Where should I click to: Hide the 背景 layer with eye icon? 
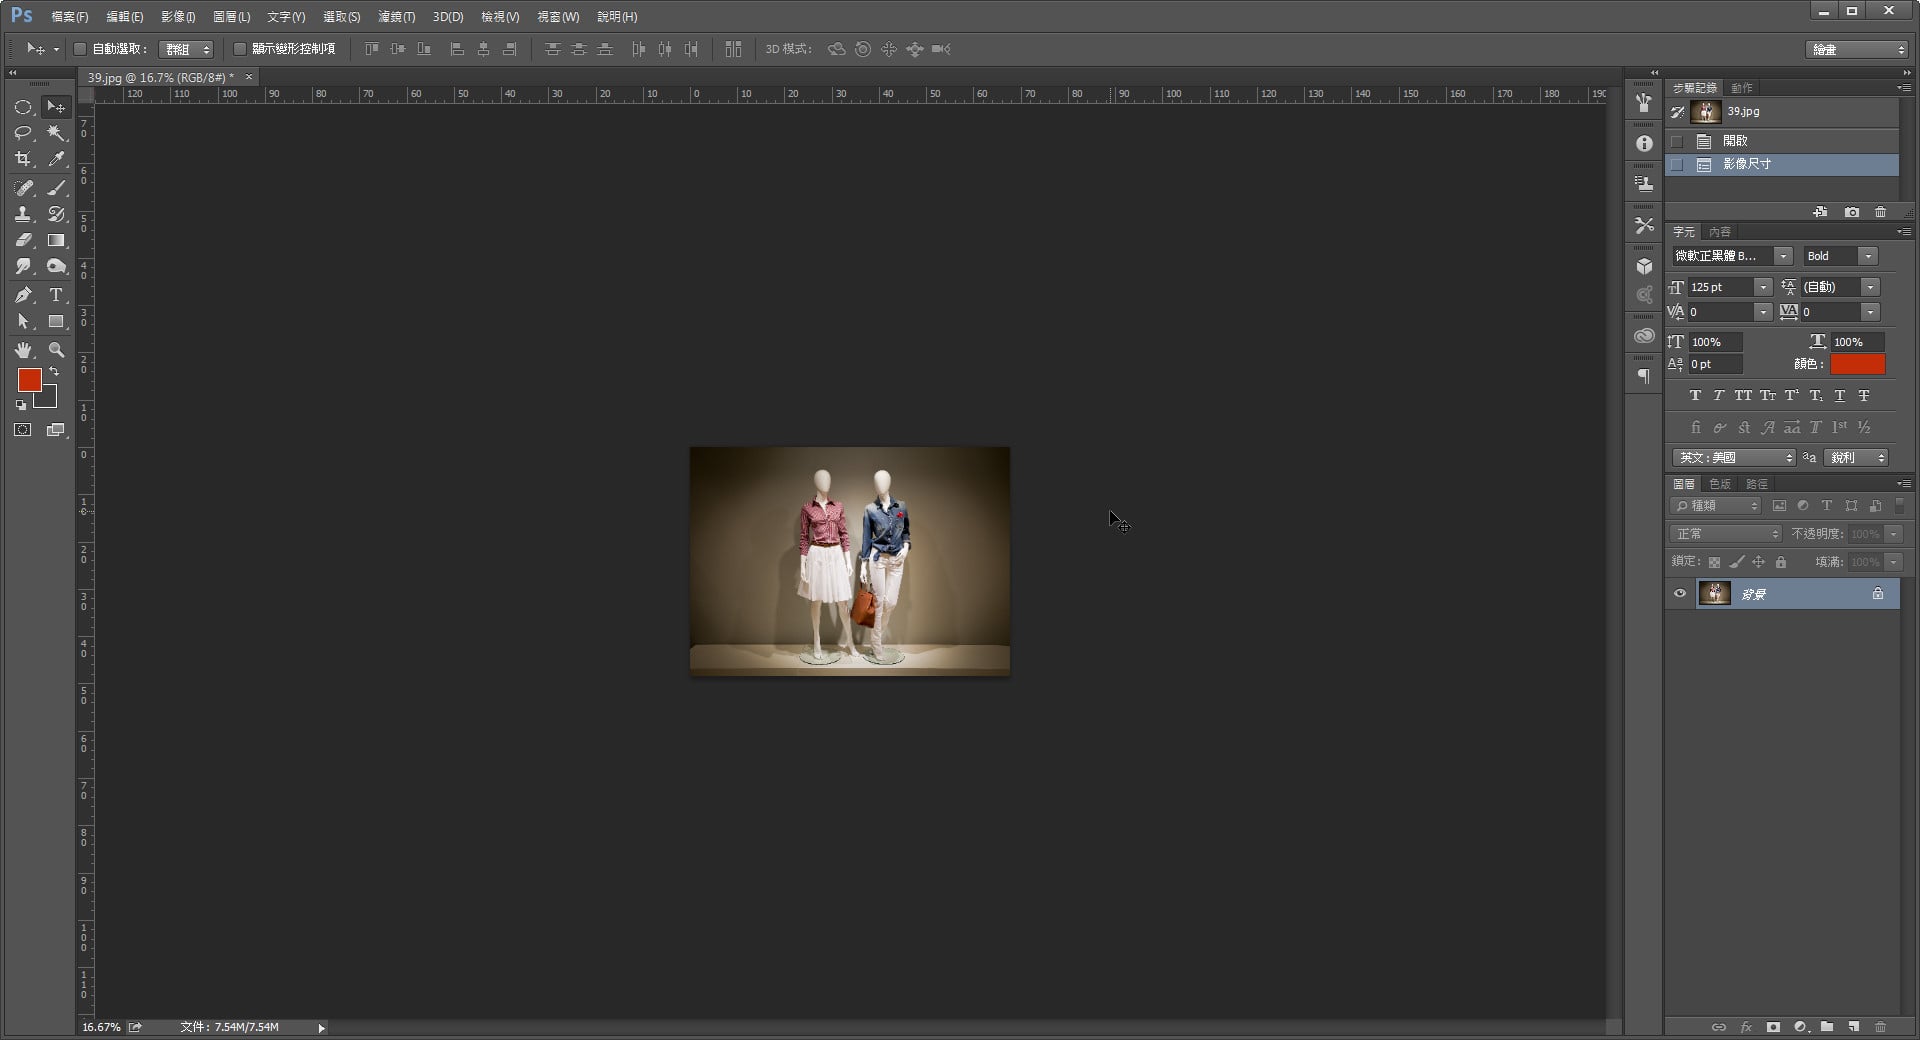(x=1680, y=594)
